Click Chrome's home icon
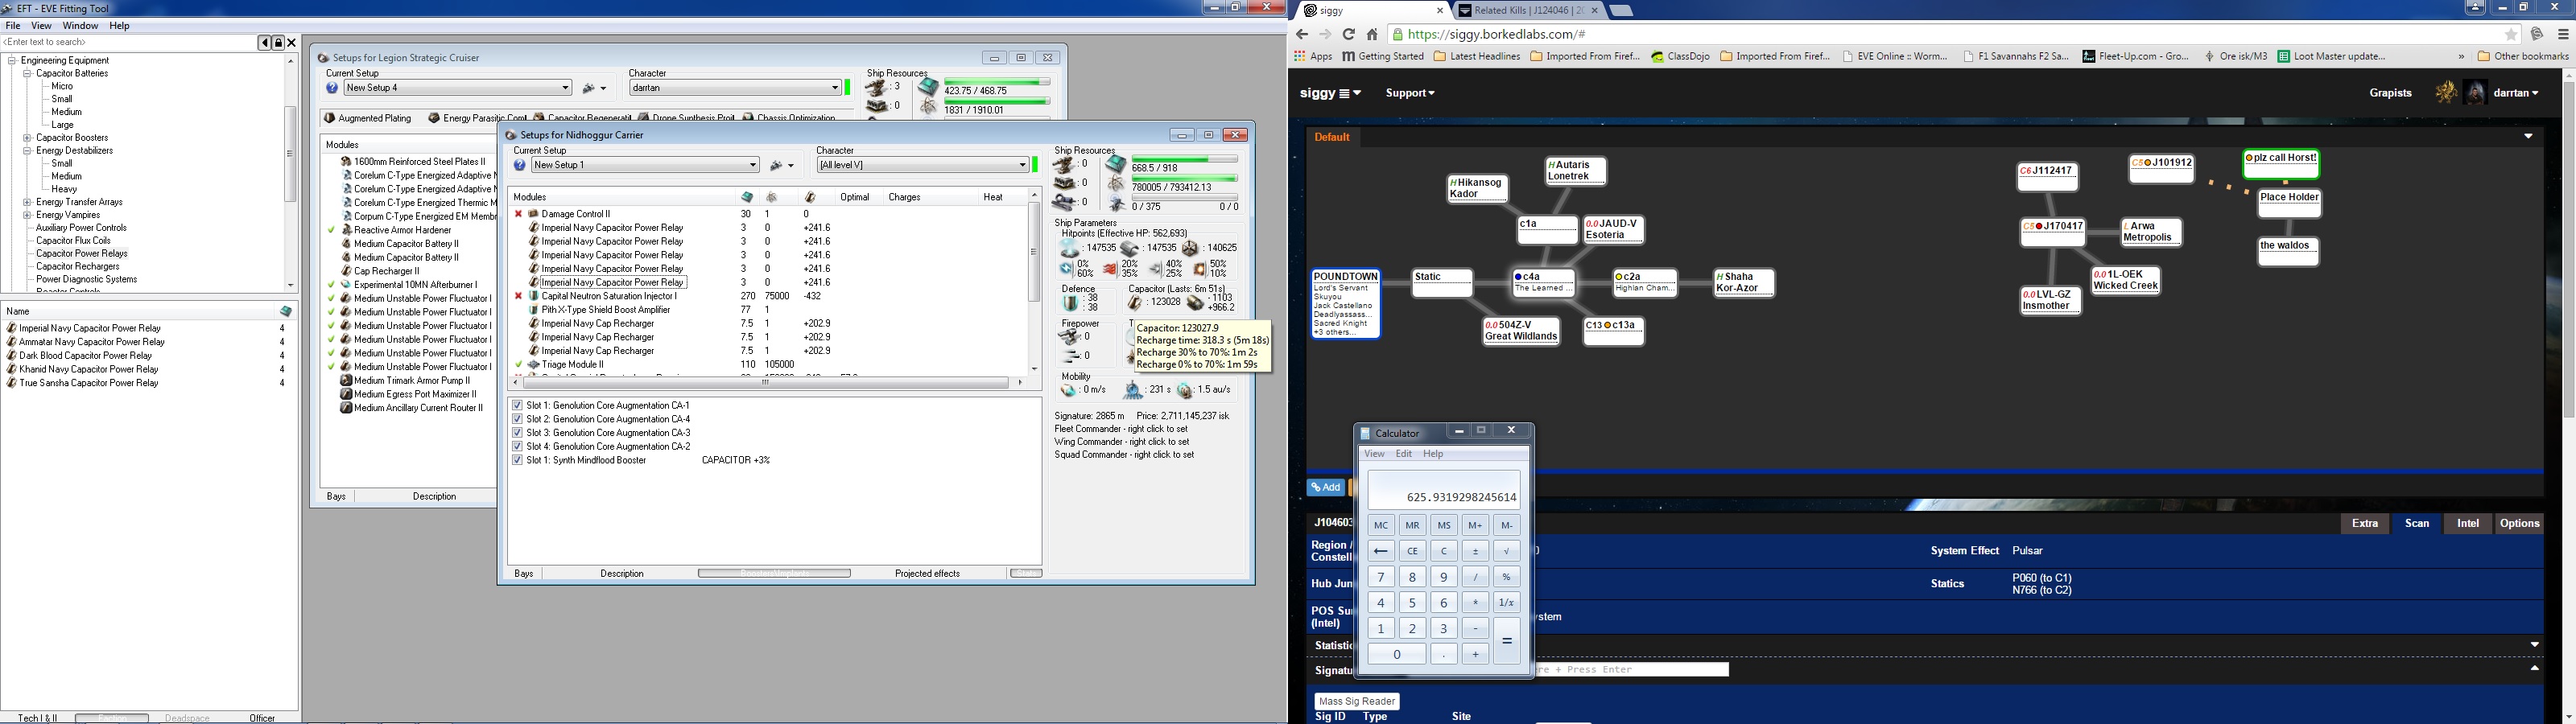 coord(1372,34)
